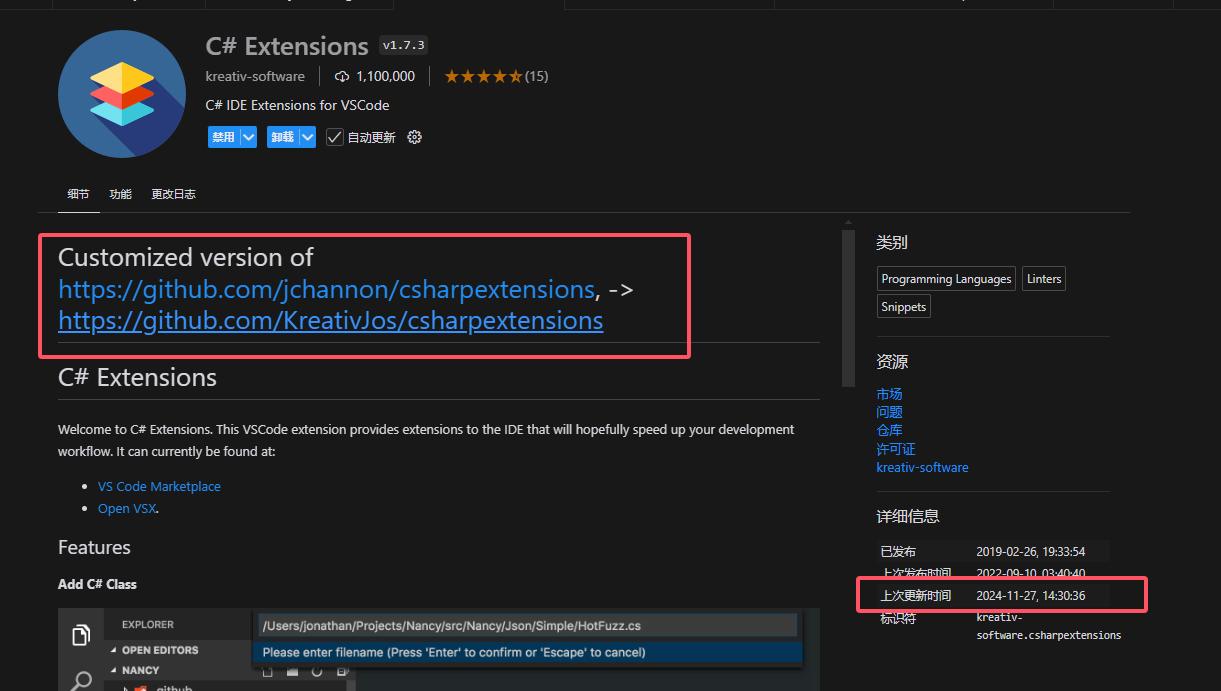Switch to the 细节 tab

click(78, 194)
